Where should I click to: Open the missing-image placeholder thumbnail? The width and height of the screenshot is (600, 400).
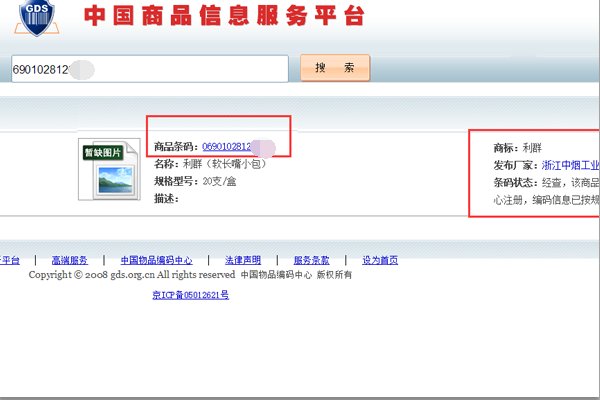pyautogui.click(x=109, y=169)
